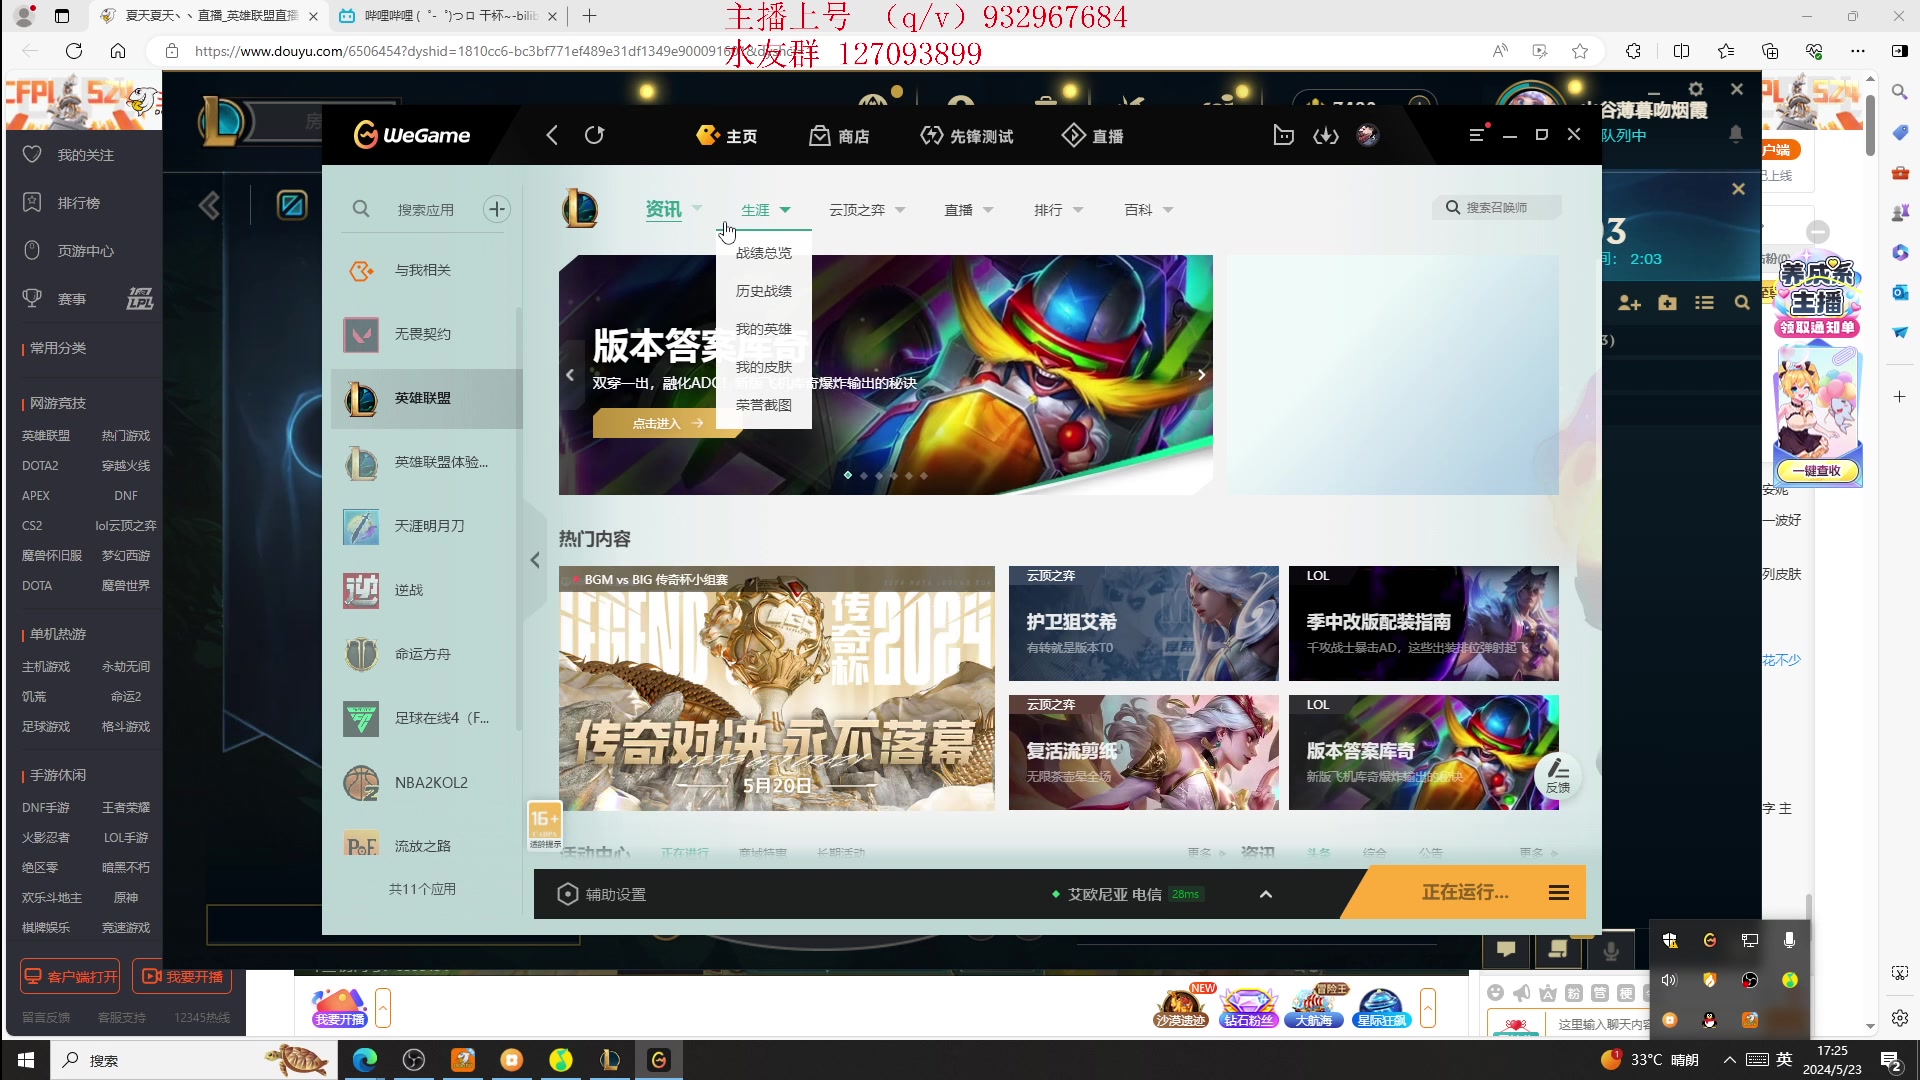The width and height of the screenshot is (1920, 1080).
Task: Click the LoL client add friend icon
Action: (x=1629, y=303)
